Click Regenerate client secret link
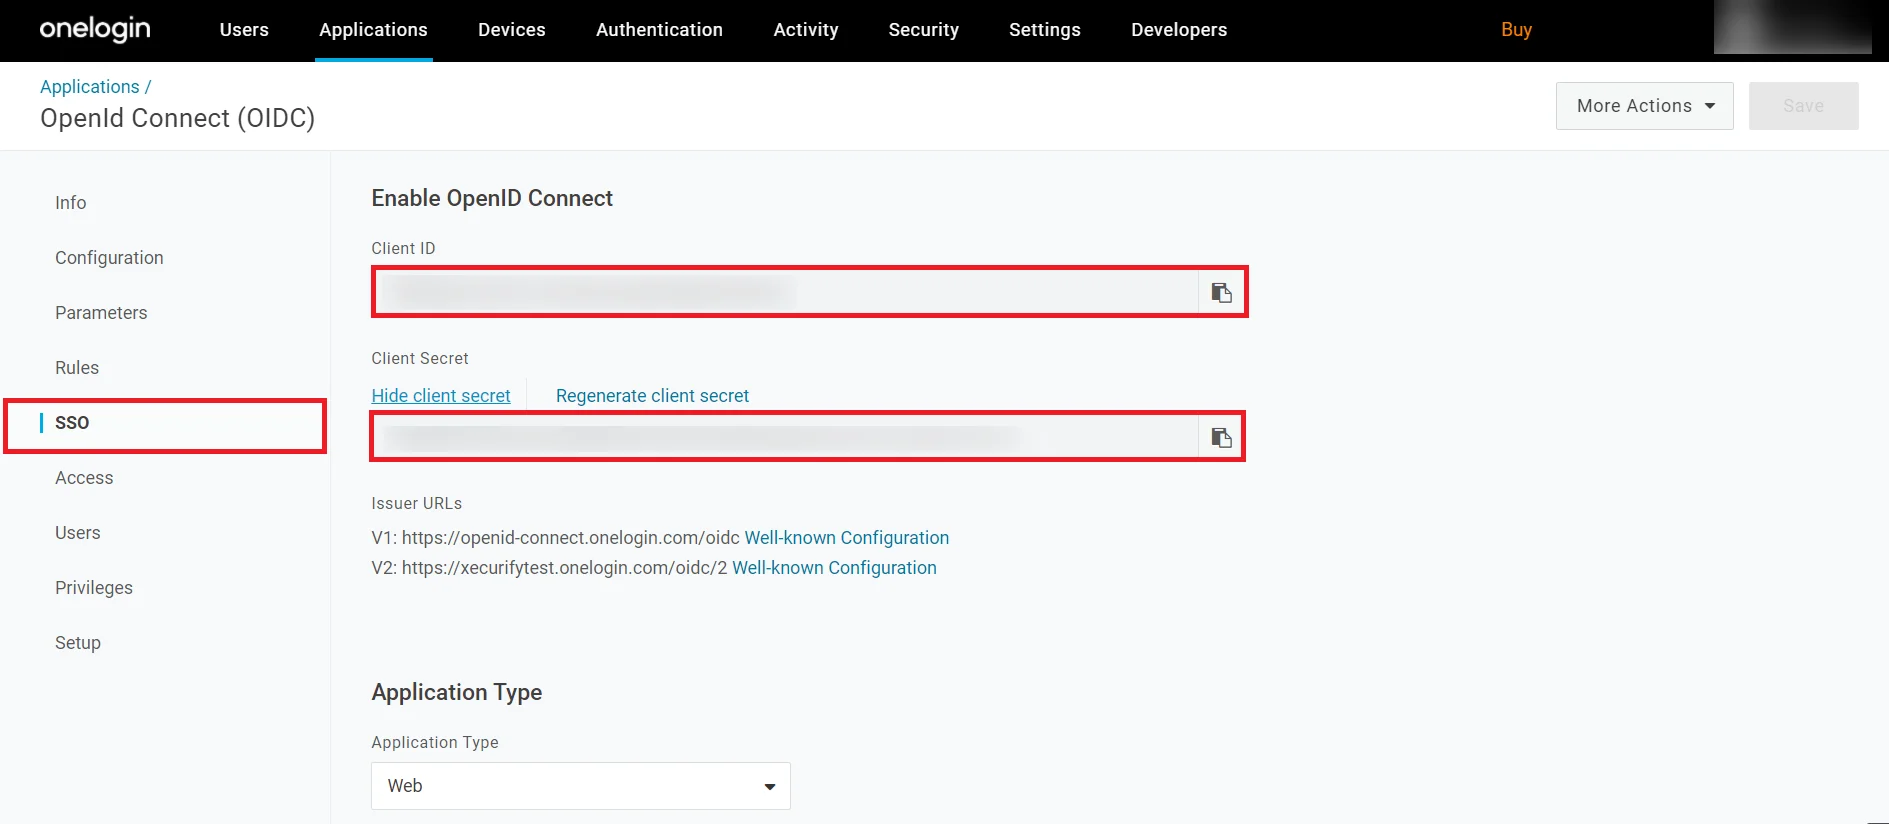Viewport: 1889px width, 824px height. click(652, 396)
